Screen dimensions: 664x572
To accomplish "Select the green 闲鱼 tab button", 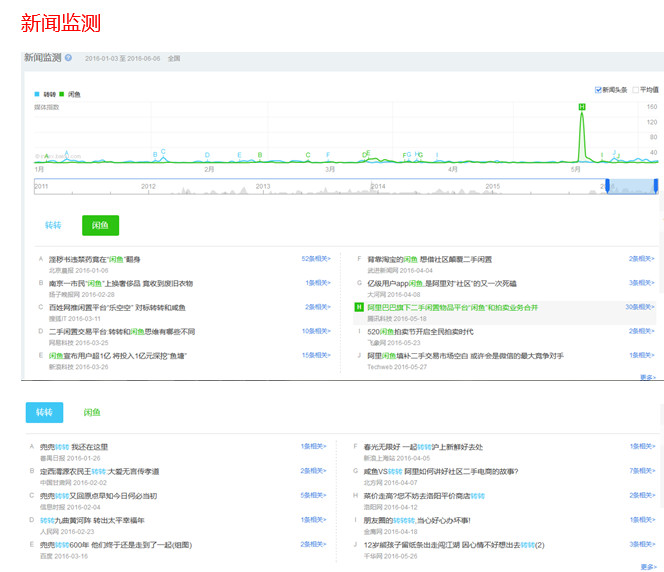I will pos(100,225).
